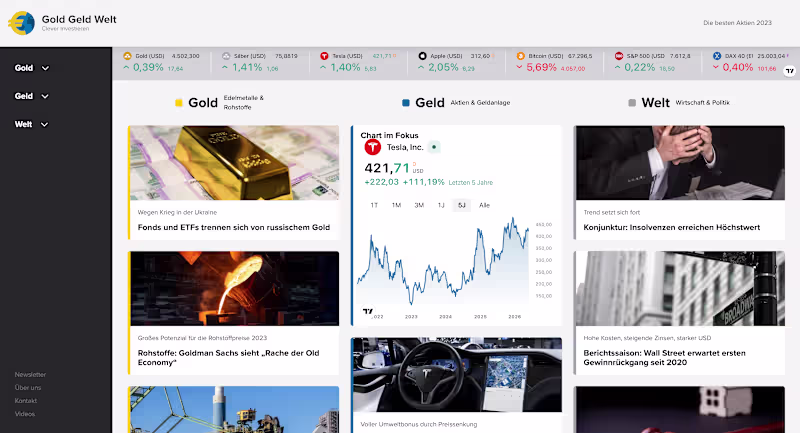Click the gray square Welt category marker
Viewport: 800px width, 433px height.
coord(632,103)
